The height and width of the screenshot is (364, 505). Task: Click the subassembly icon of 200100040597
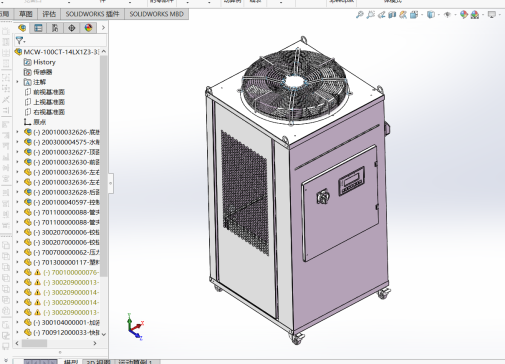click(x=28, y=202)
